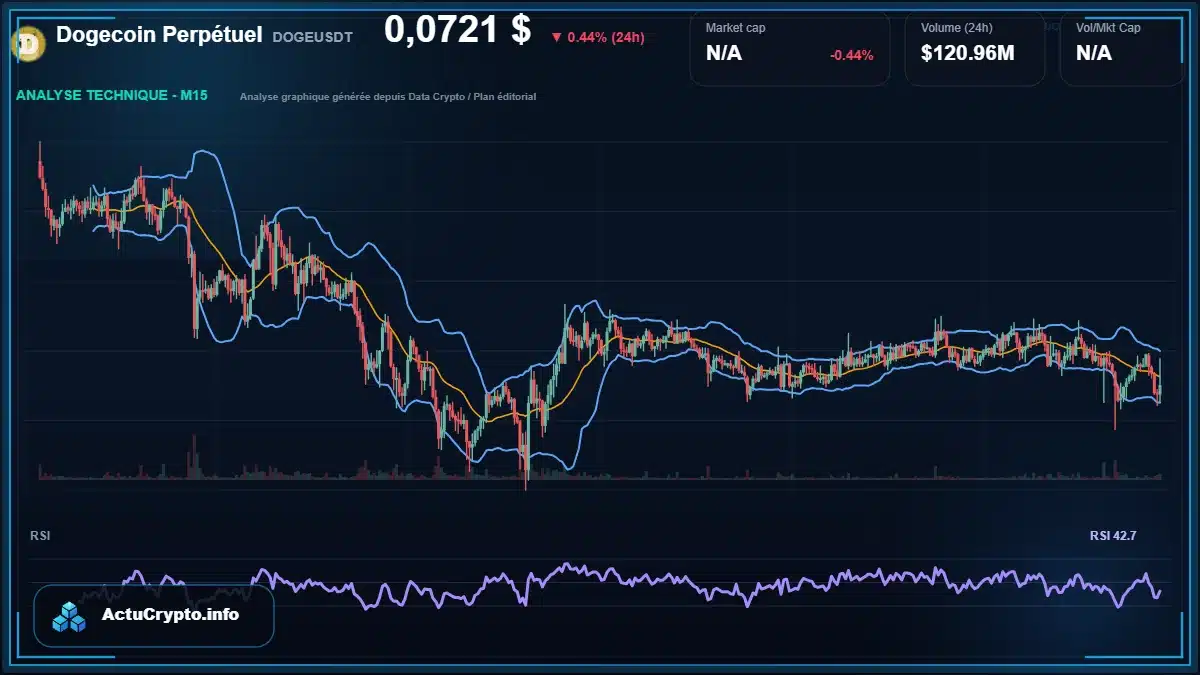
Task: Click the N/A value under Market cap
Action: pos(724,54)
